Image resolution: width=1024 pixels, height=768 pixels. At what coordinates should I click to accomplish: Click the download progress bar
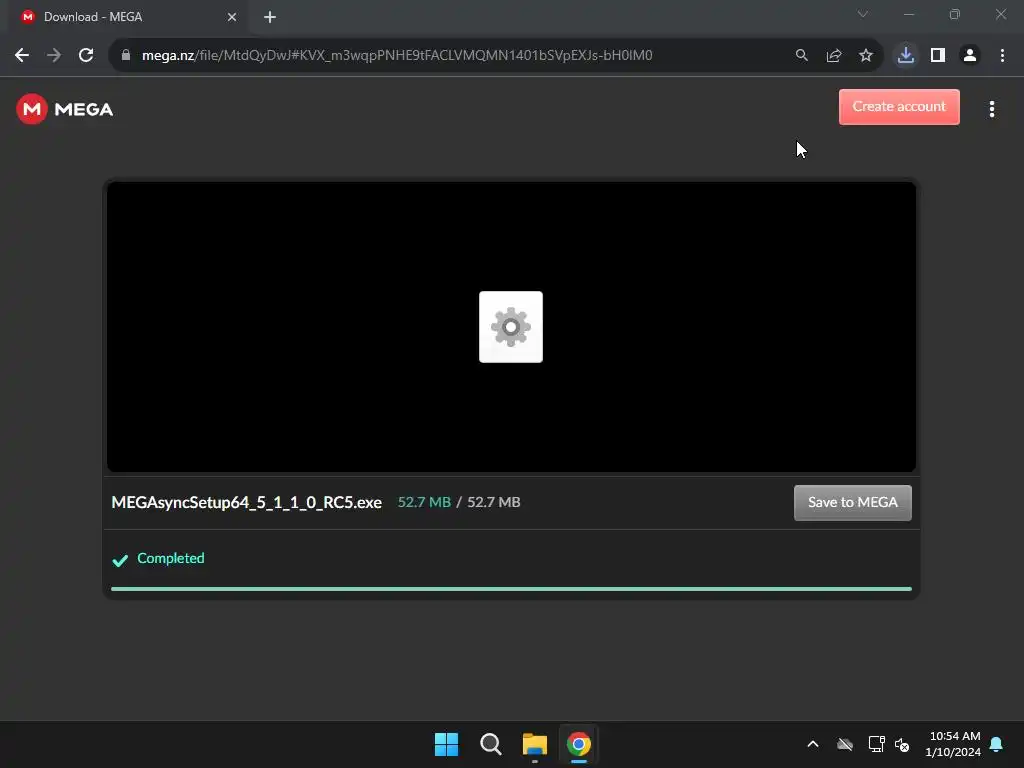coord(511,588)
